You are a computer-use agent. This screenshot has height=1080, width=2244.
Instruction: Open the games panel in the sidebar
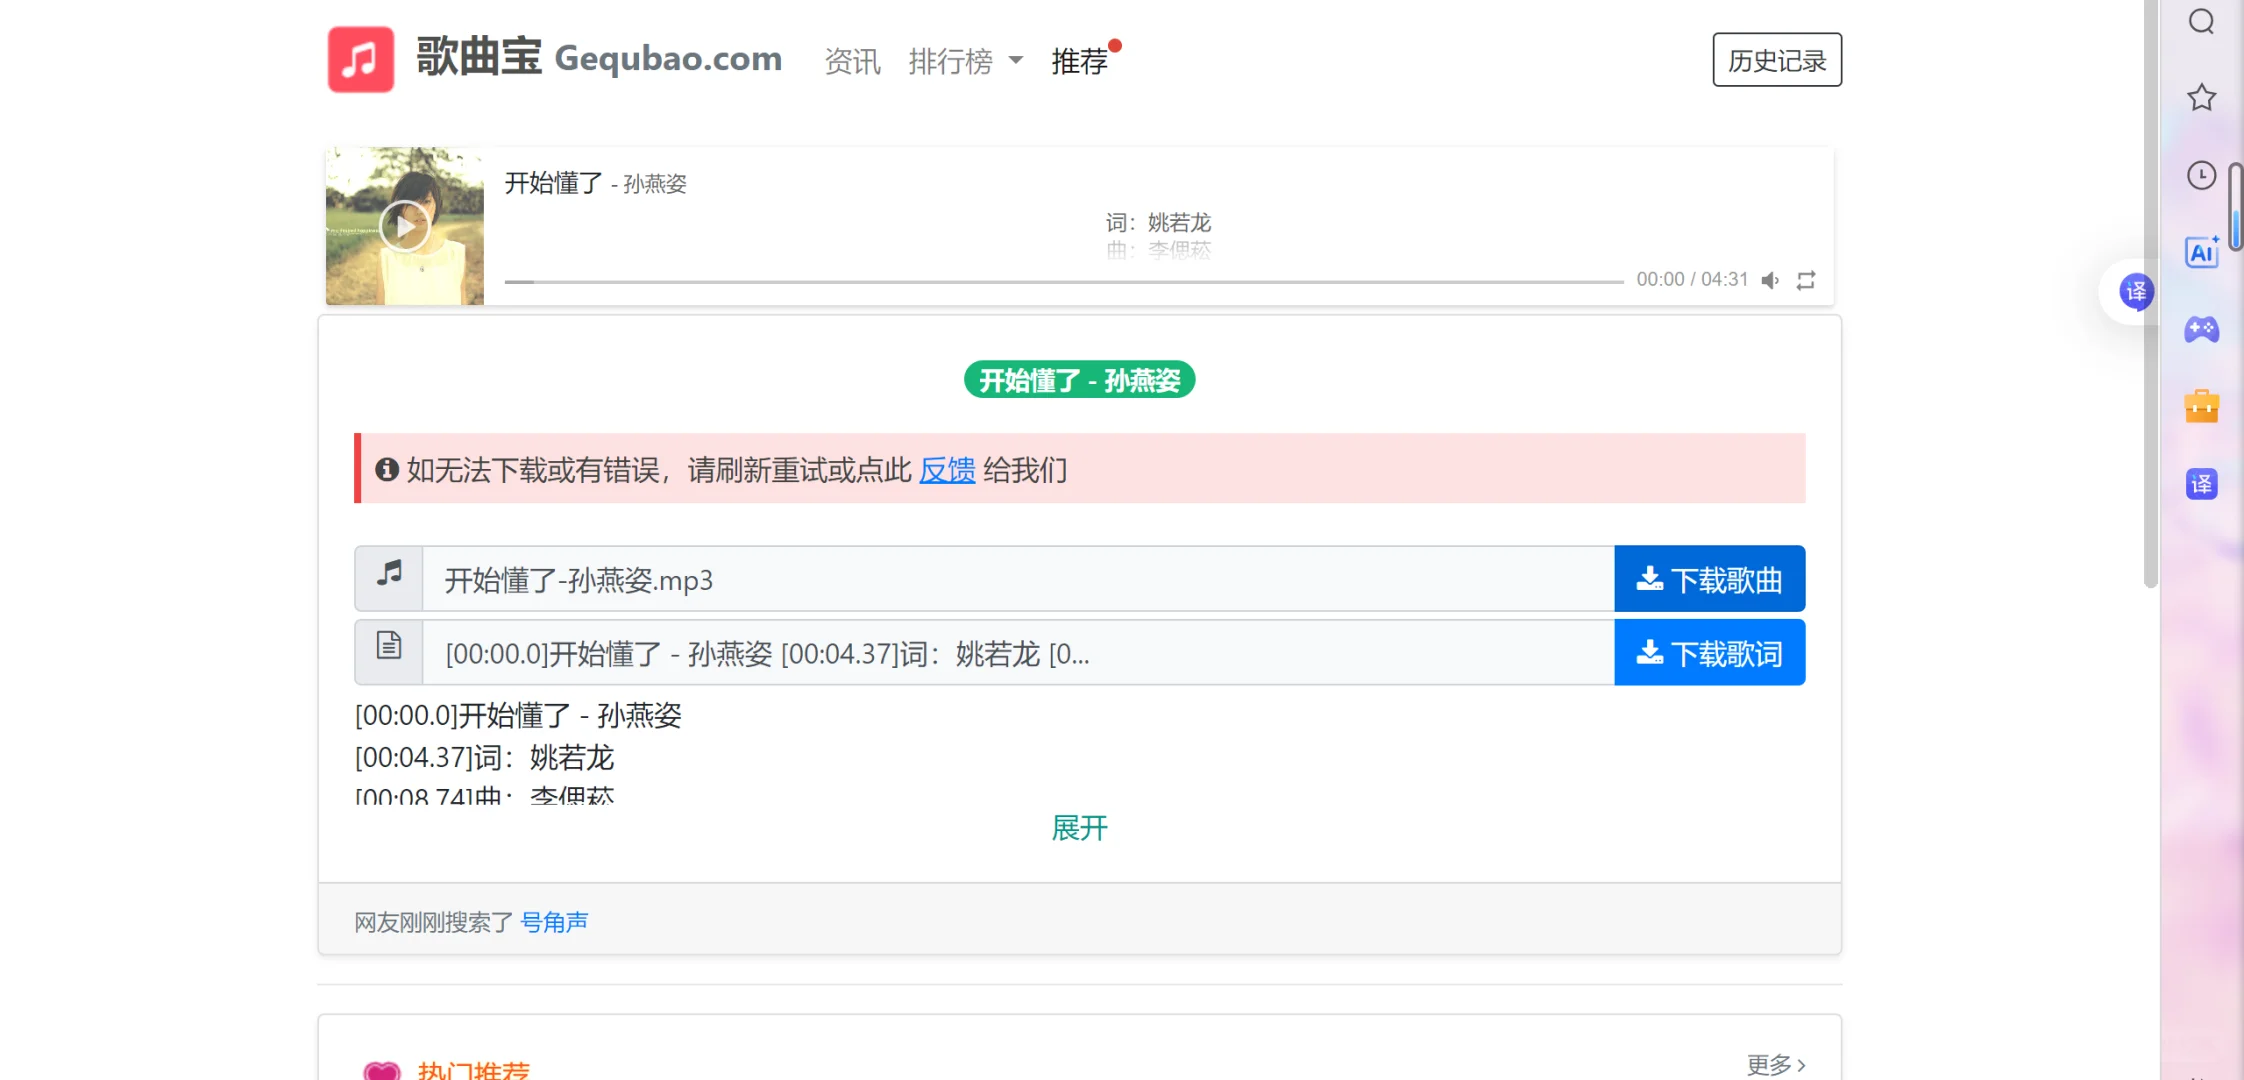(2201, 331)
